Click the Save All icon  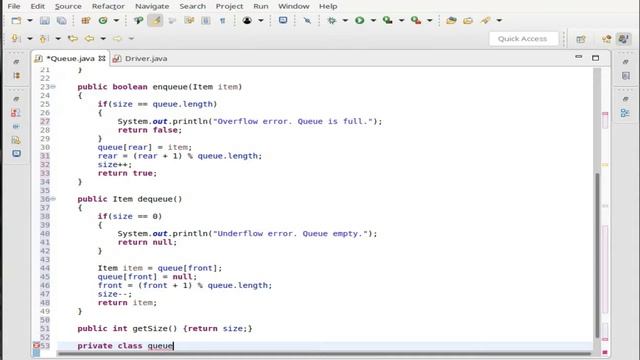(x=62, y=20)
